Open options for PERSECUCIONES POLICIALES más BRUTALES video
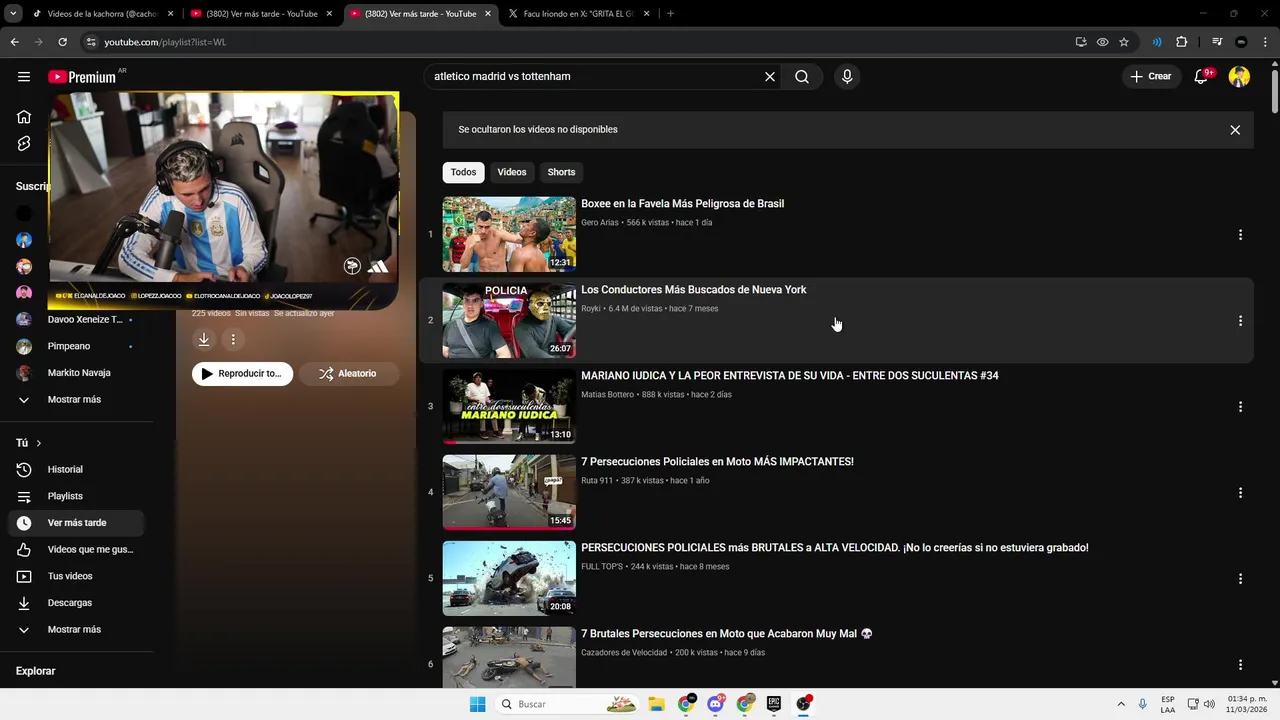The image size is (1280, 720). pyautogui.click(x=1240, y=579)
